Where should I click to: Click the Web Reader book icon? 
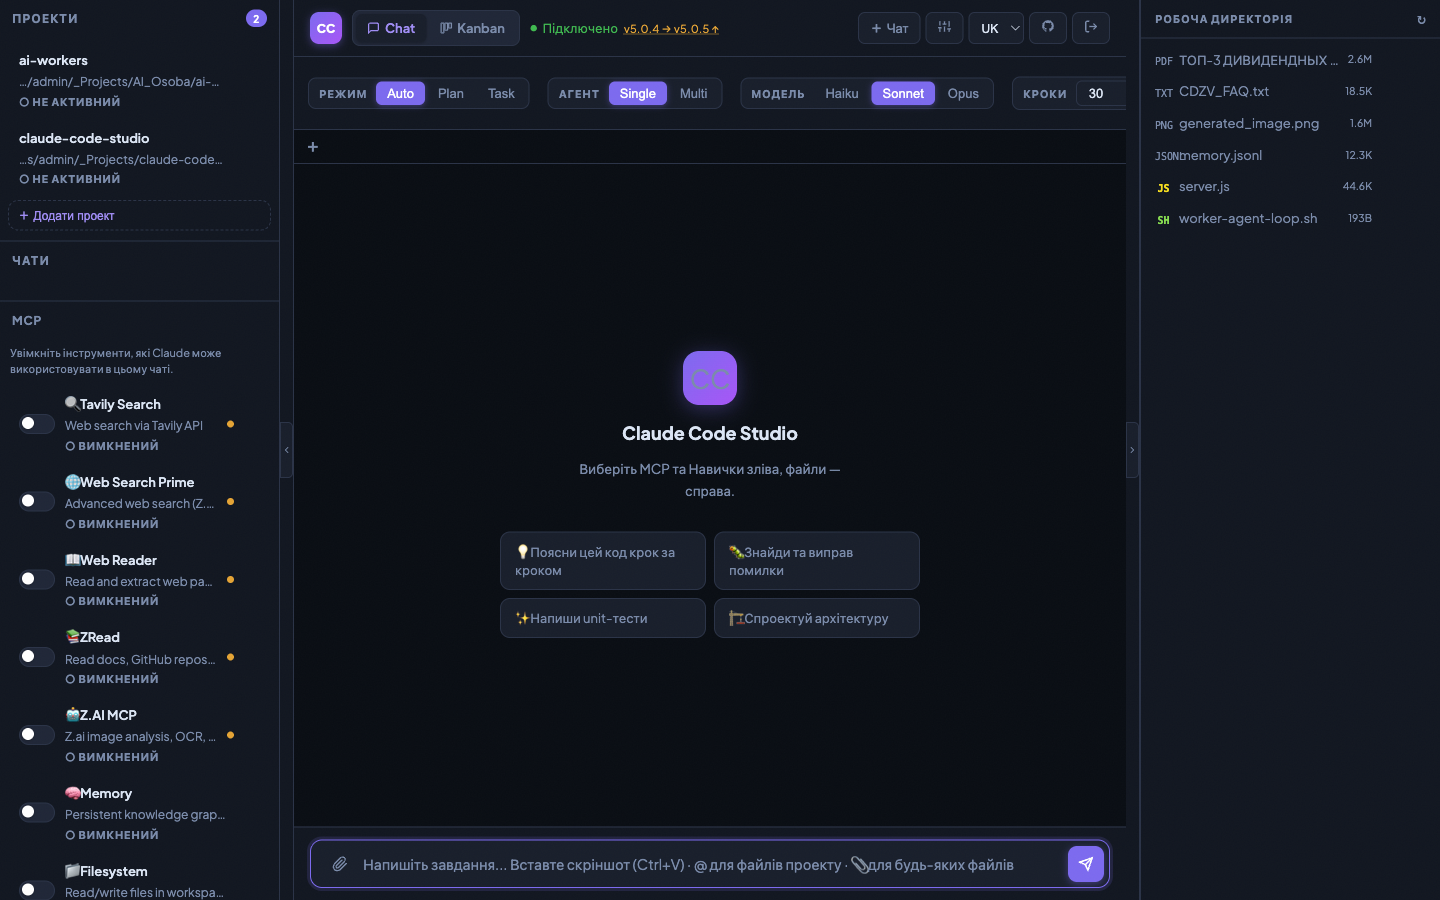pyautogui.click(x=72, y=559)
